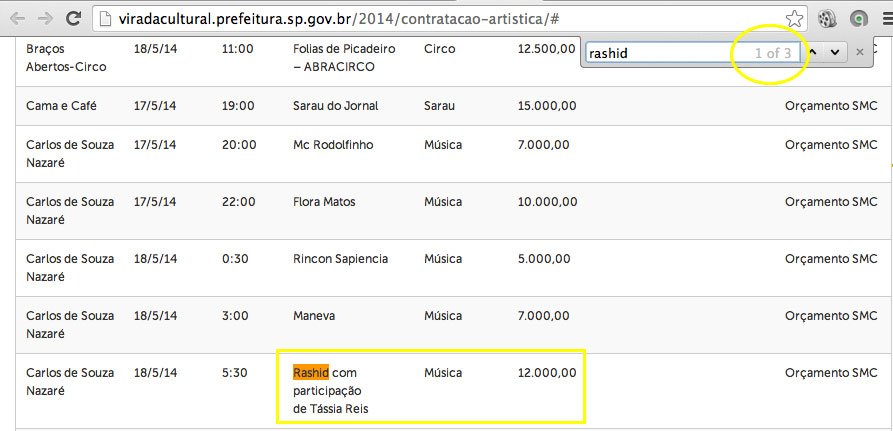Click the browser forward arrow
Screen dimensions: 893x431
[x=44, y=18]
